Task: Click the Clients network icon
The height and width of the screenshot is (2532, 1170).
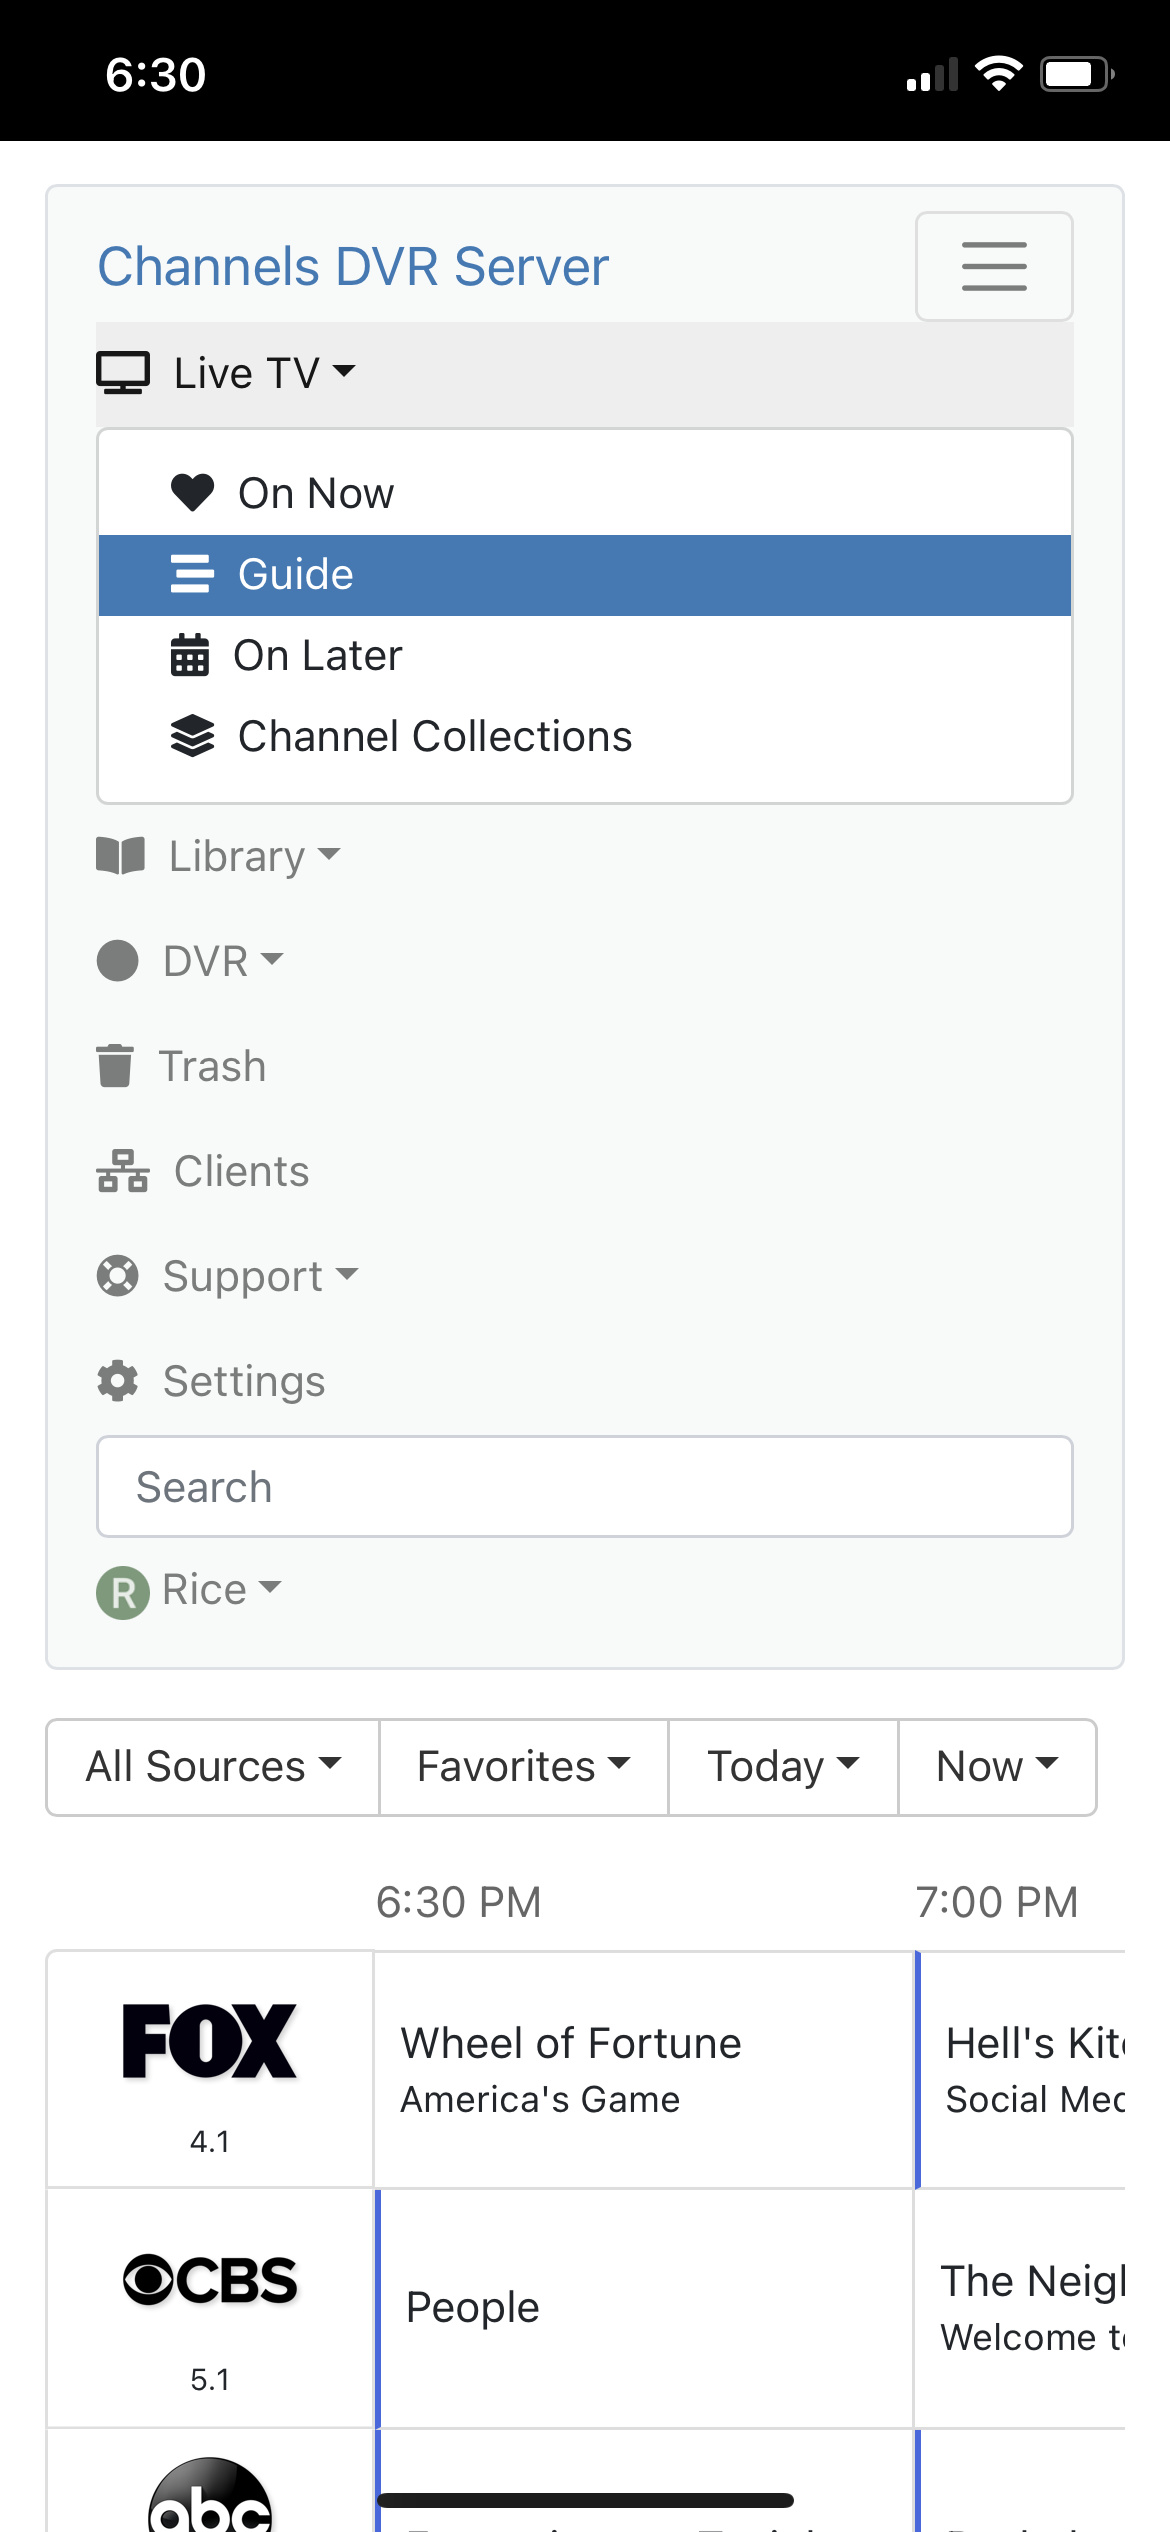Action: [123, 1171]
